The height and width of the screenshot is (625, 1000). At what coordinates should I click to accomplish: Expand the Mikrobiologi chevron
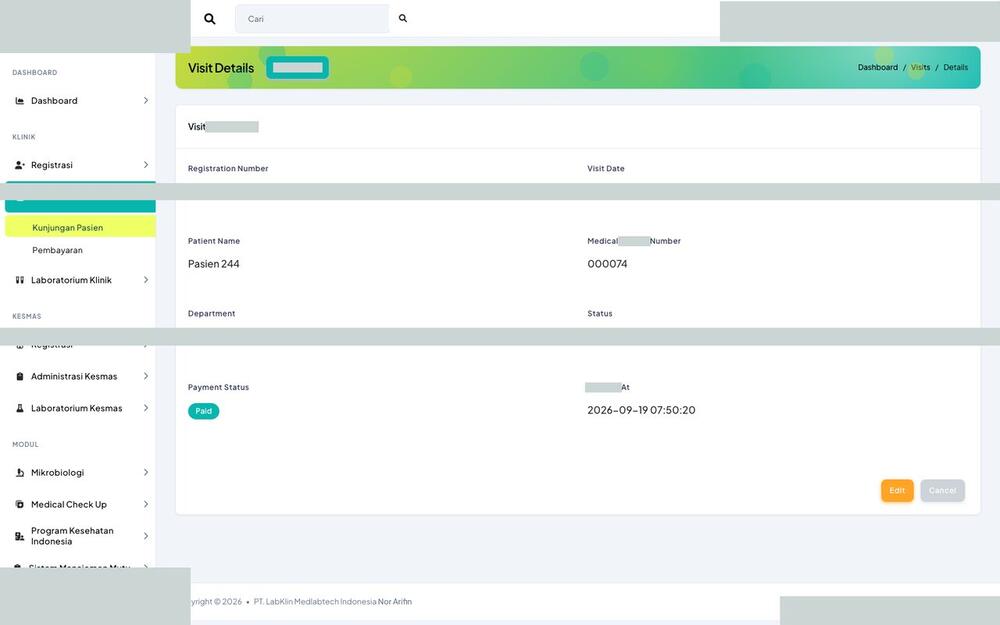coord(145,473)
